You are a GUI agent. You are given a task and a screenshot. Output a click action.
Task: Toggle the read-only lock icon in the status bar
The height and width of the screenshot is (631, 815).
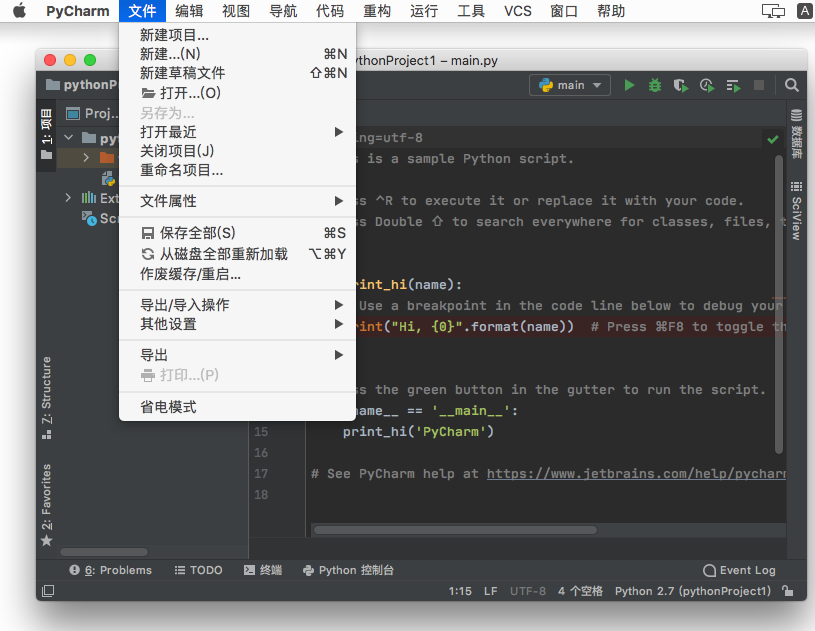(788, 591)
